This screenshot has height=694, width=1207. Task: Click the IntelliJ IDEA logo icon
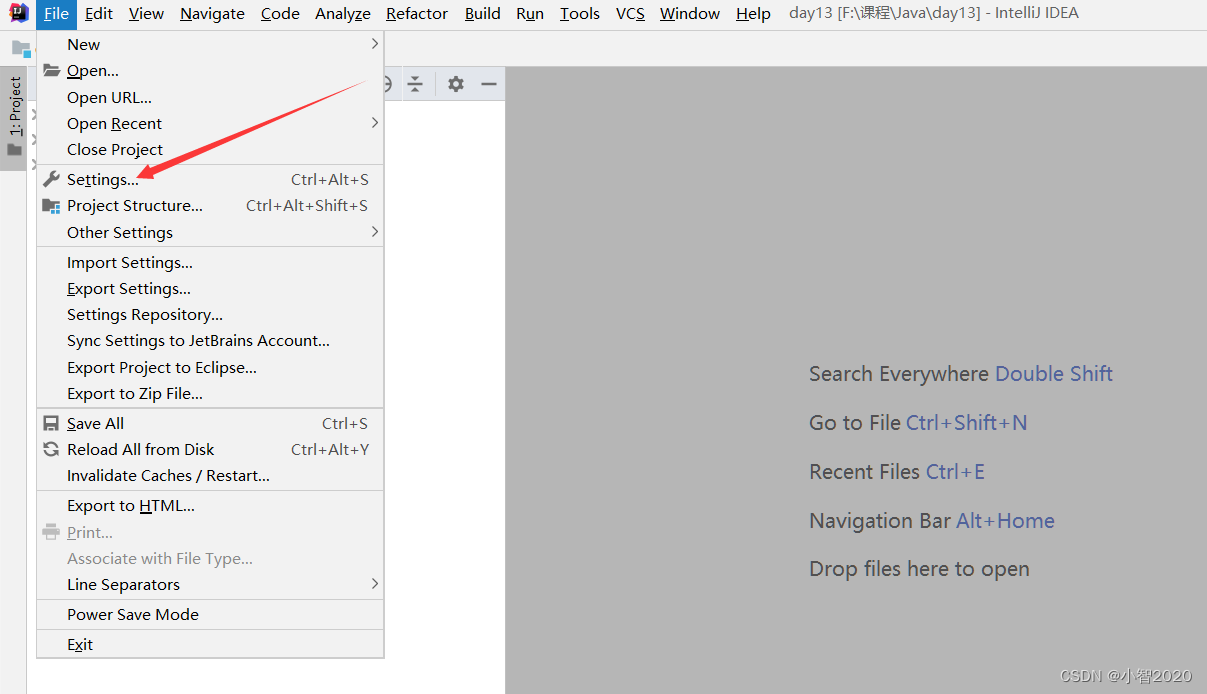pos(19,13)
